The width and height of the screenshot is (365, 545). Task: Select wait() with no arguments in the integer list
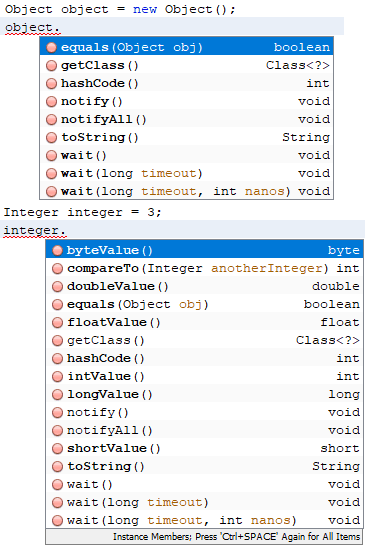pos(204,484)
